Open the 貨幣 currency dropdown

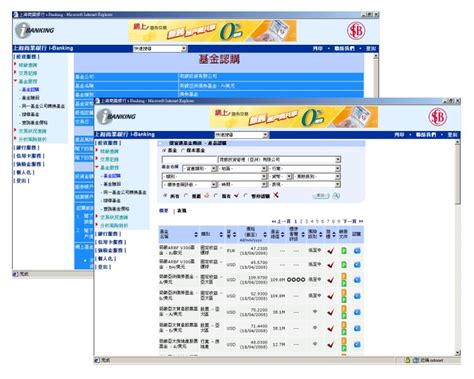tap(280, 176)
